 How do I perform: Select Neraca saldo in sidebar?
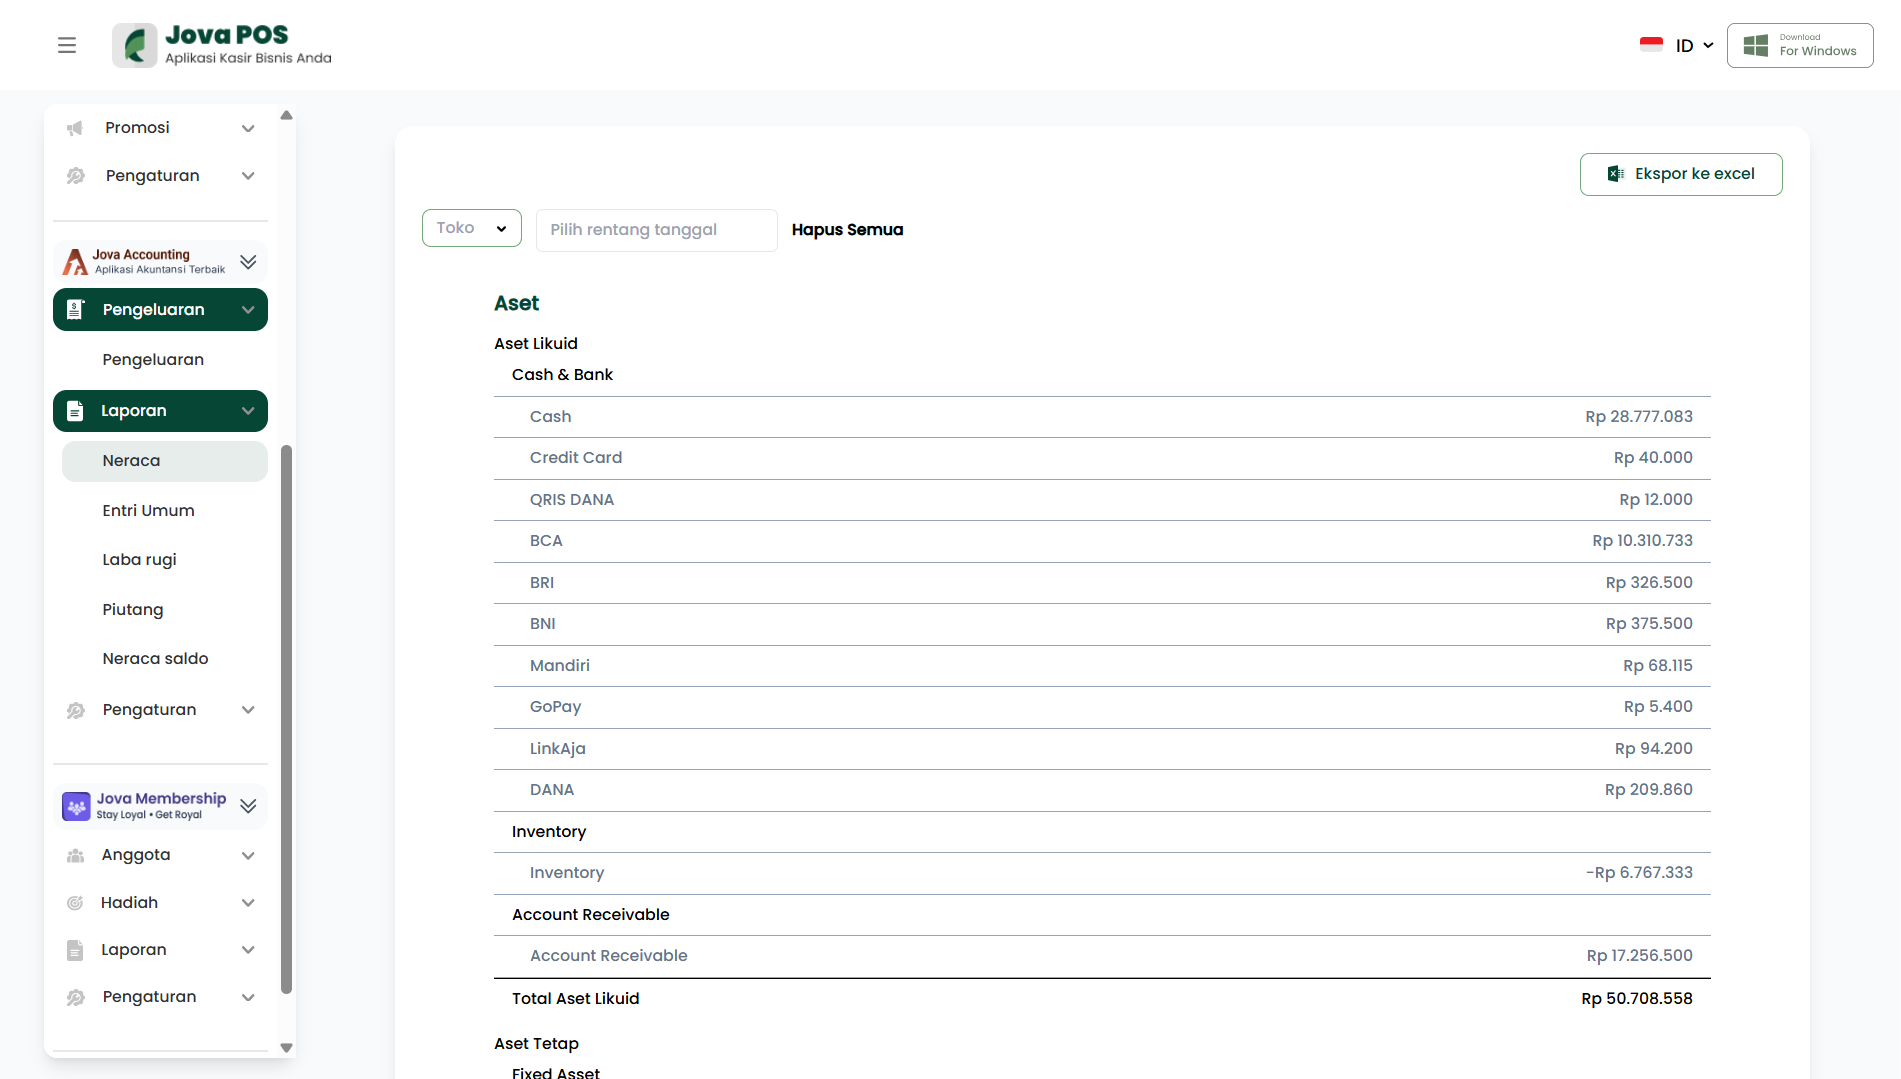pyautogui.click(x=155, y=659)
